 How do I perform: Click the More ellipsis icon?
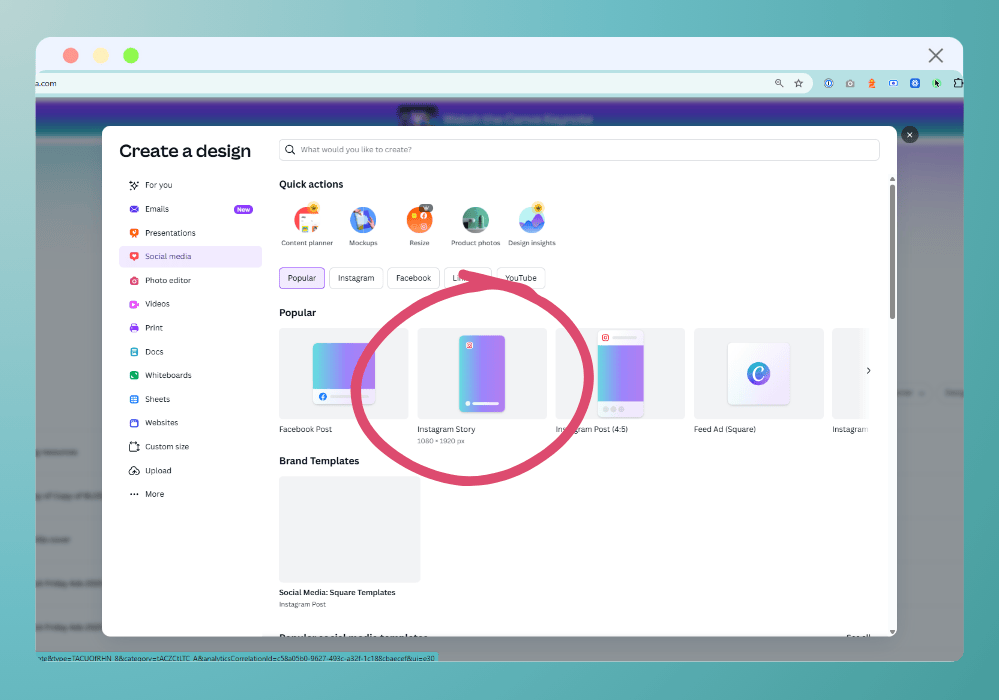point(134,494)
